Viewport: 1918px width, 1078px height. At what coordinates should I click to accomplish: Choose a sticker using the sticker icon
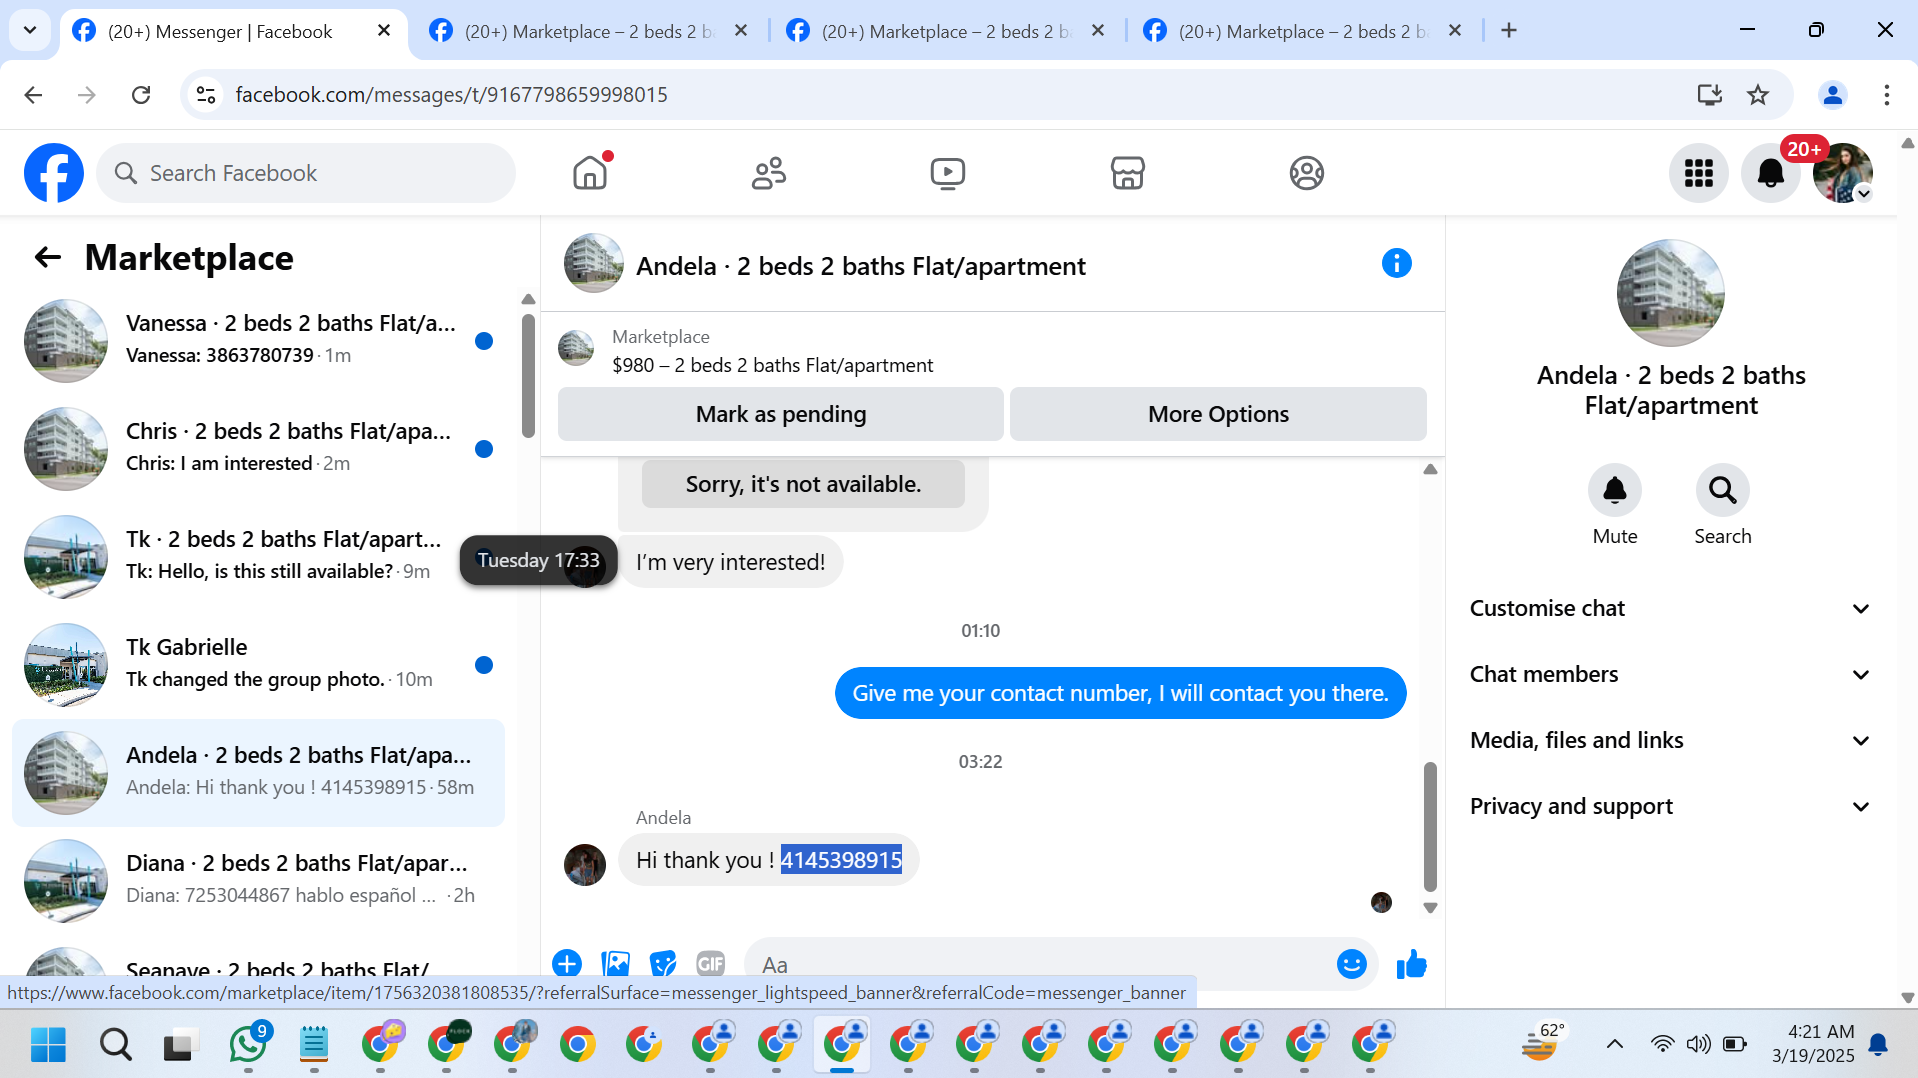tap(663, 963)
